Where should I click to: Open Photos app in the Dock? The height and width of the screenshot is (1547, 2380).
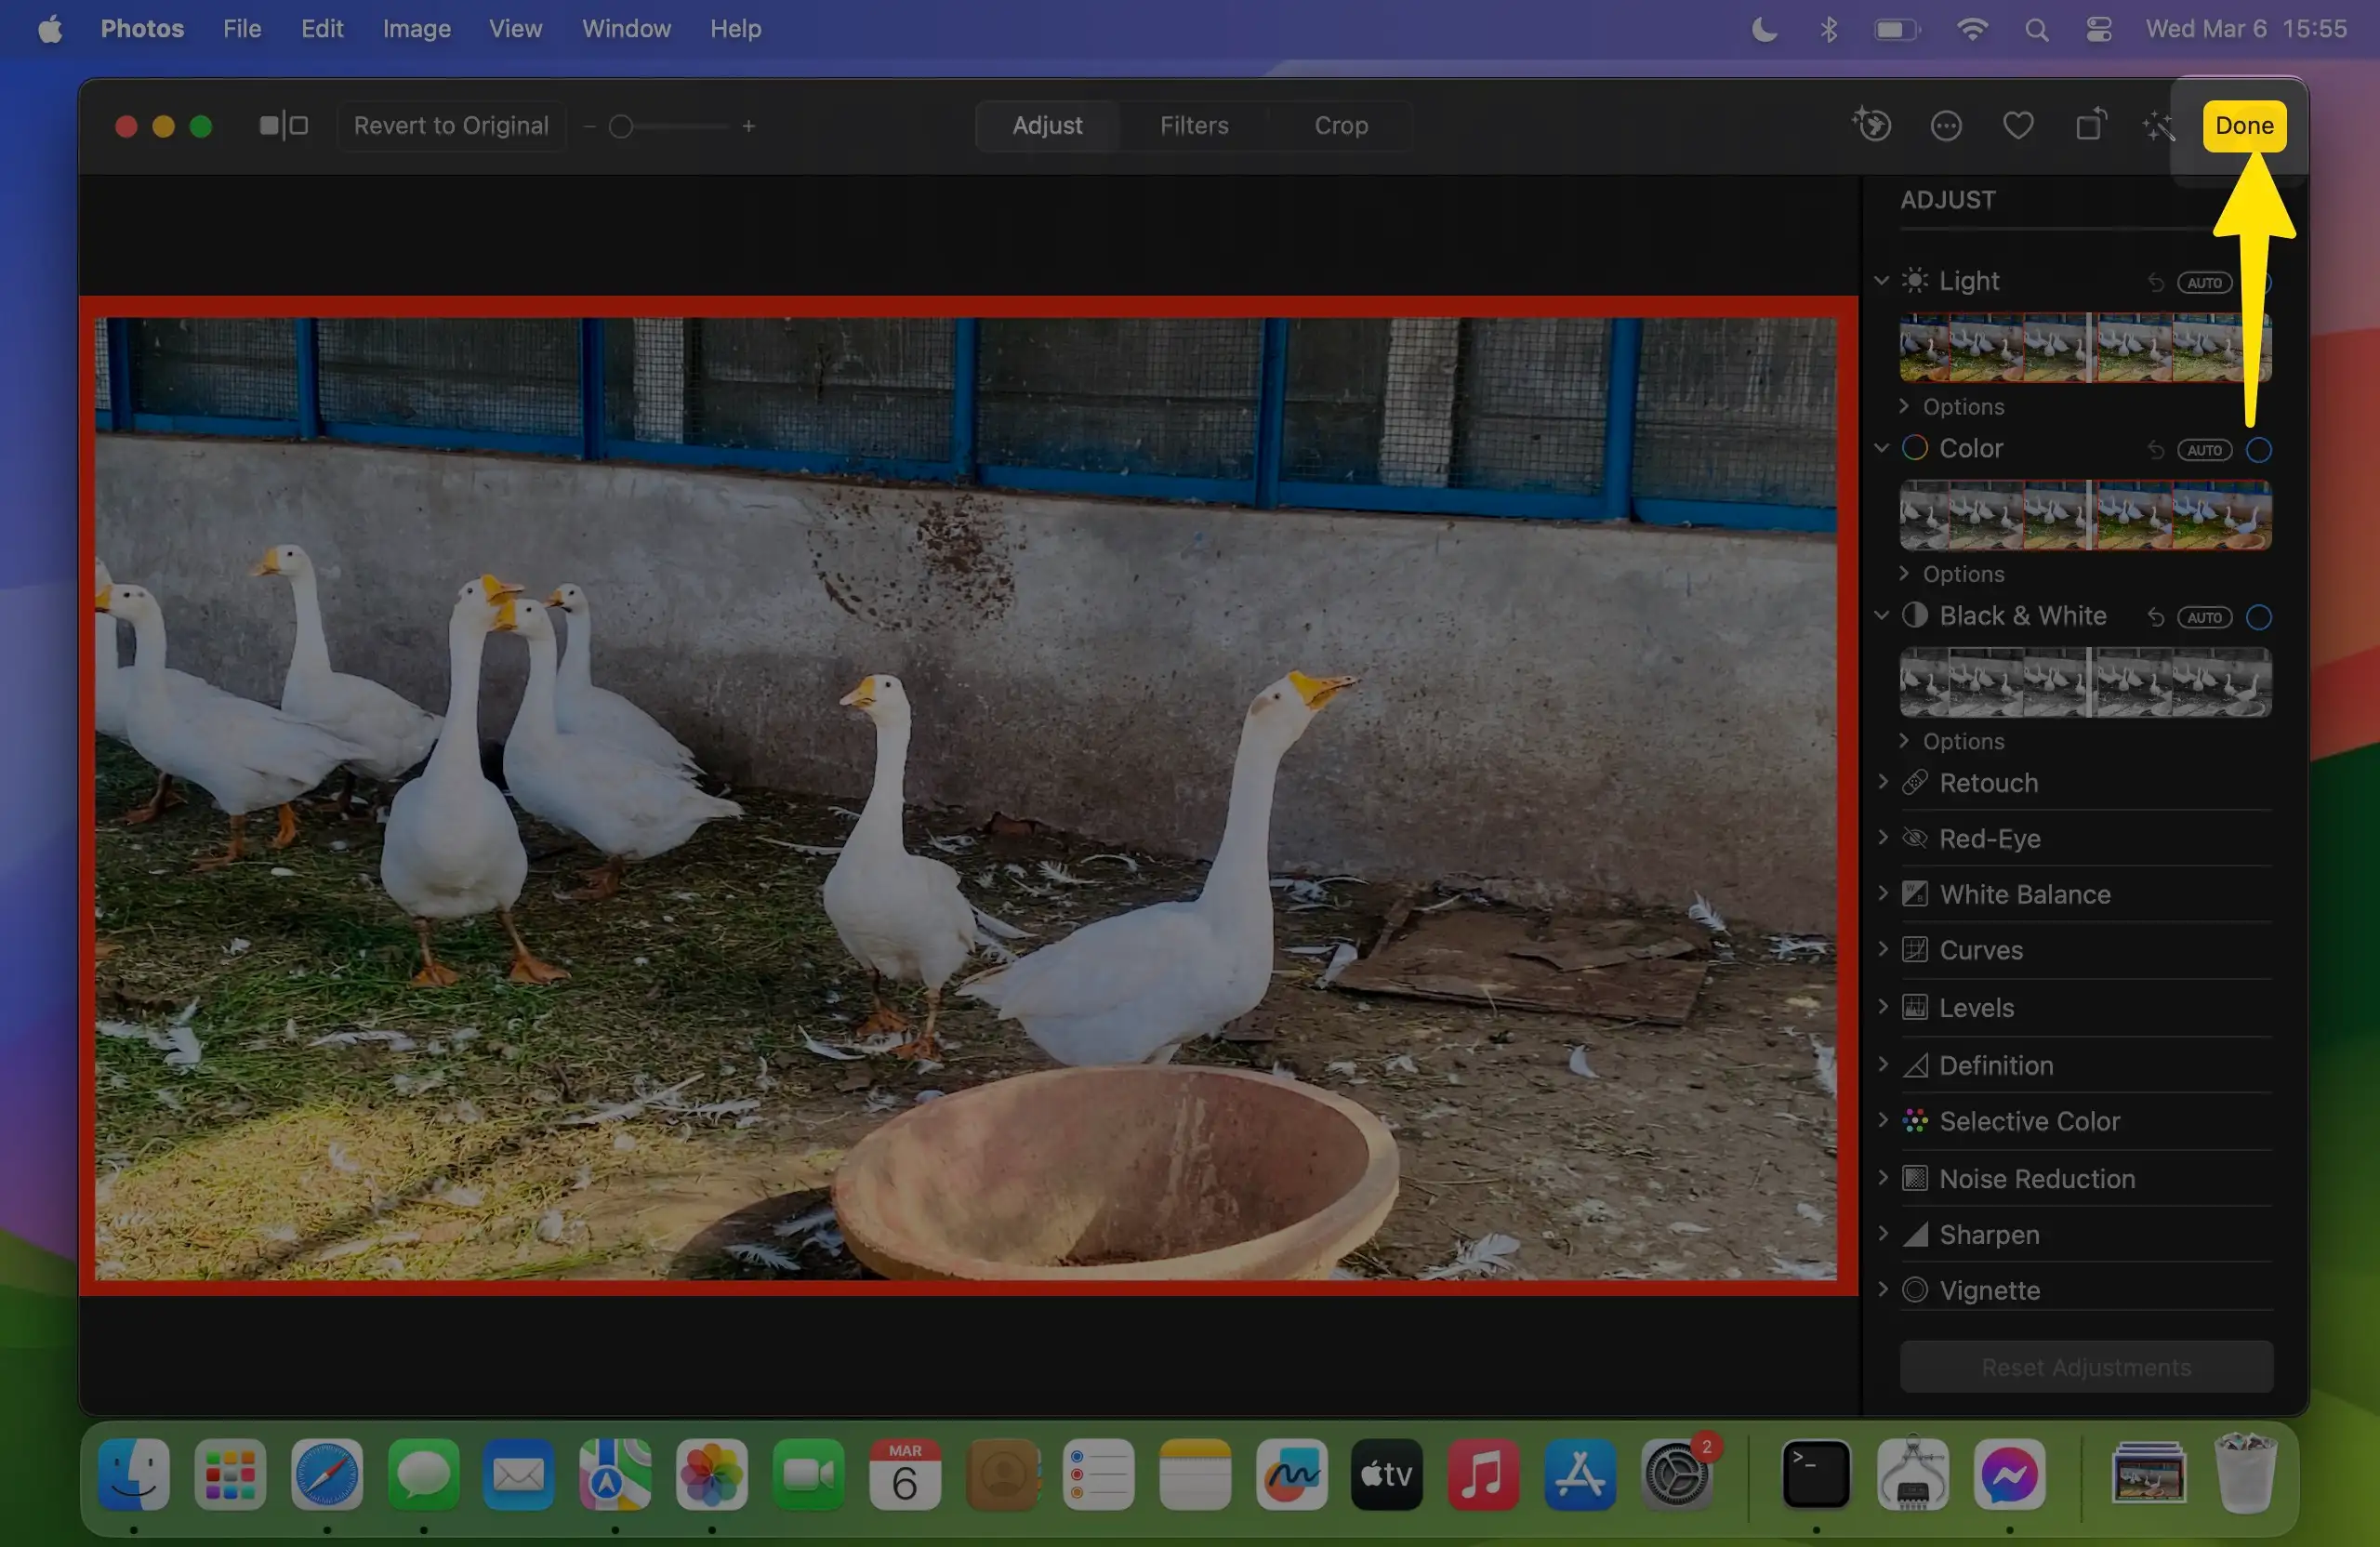tap(711, 1474)
